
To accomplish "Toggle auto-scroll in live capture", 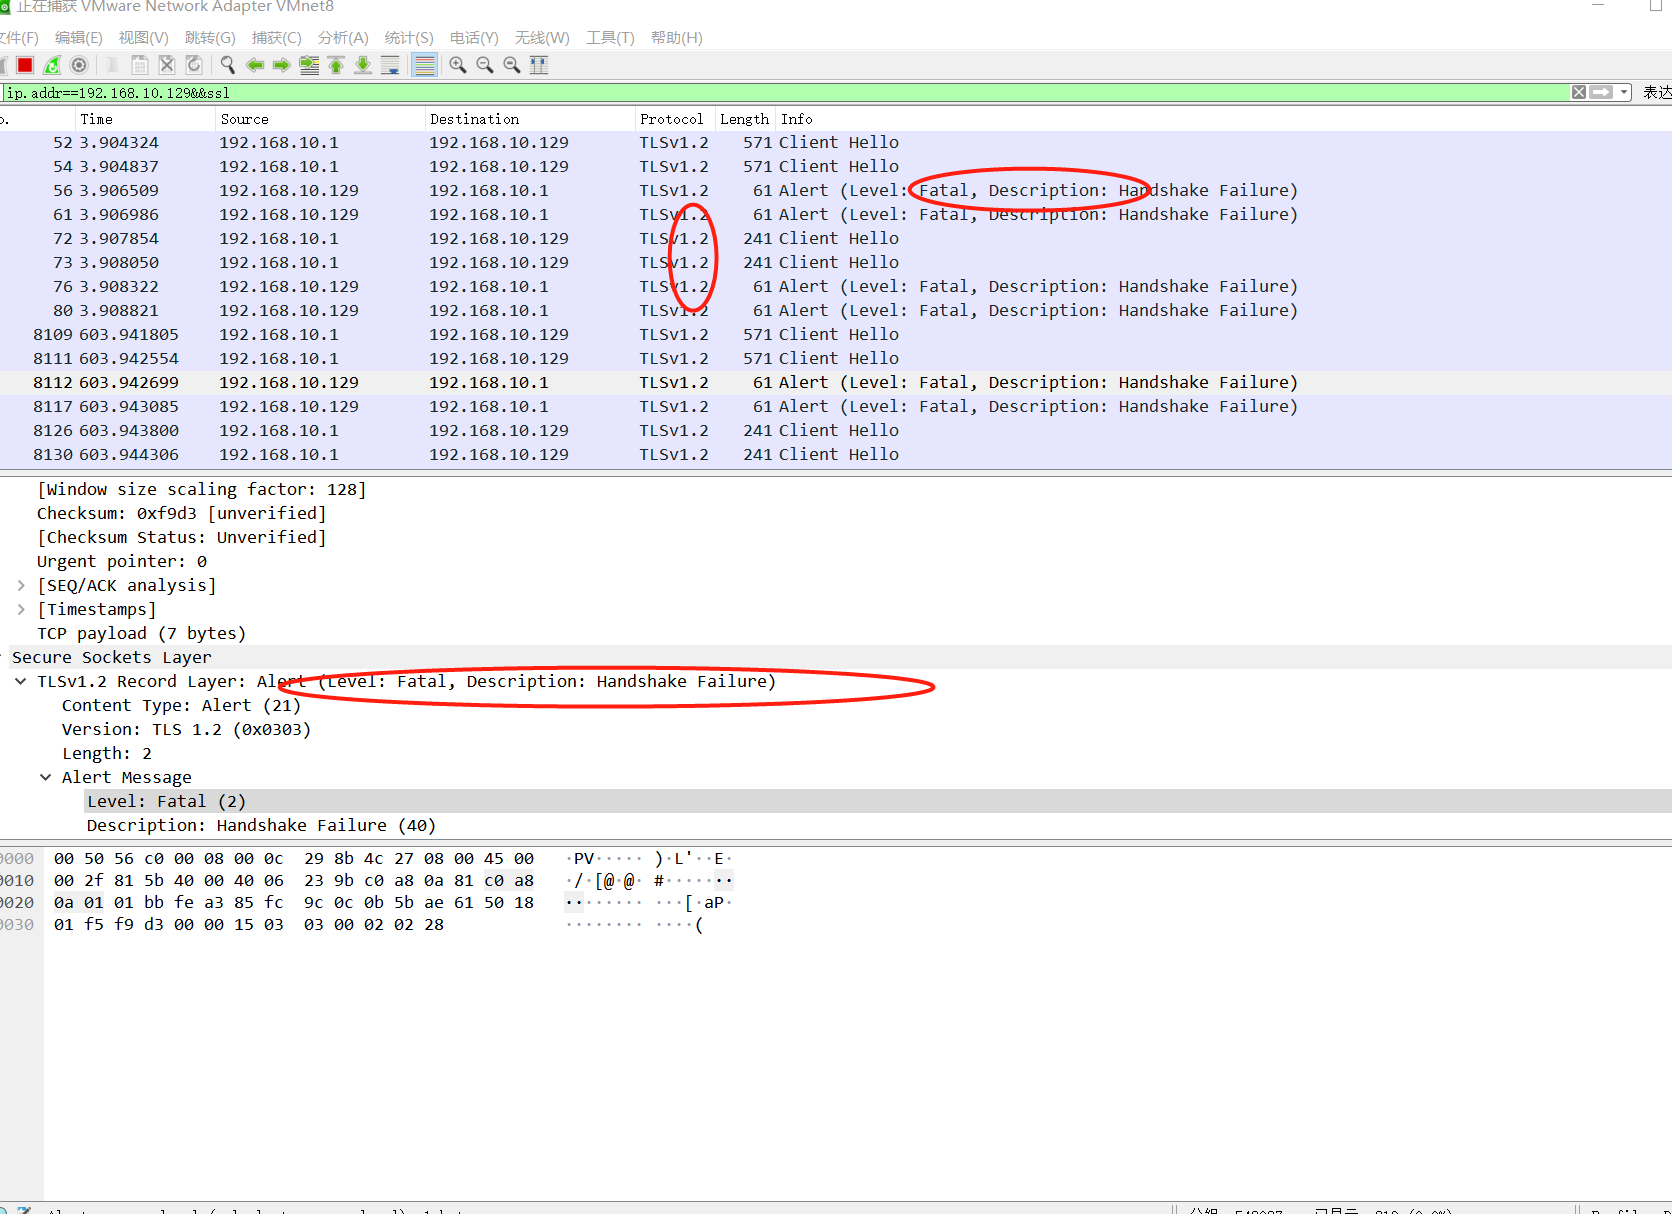I will (390, 65).
